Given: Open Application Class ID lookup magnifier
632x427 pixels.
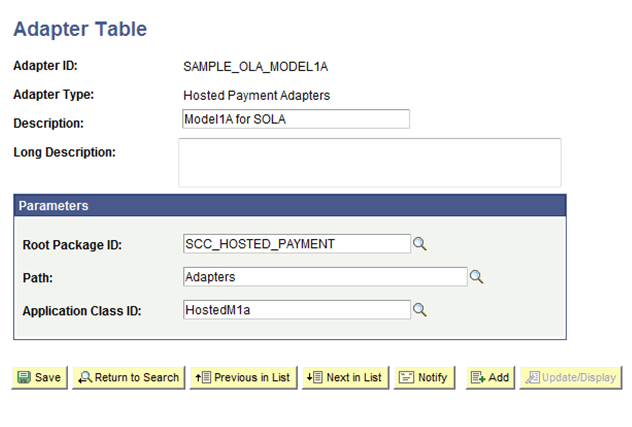Looking at the screenshot, I should pos(420,310).
